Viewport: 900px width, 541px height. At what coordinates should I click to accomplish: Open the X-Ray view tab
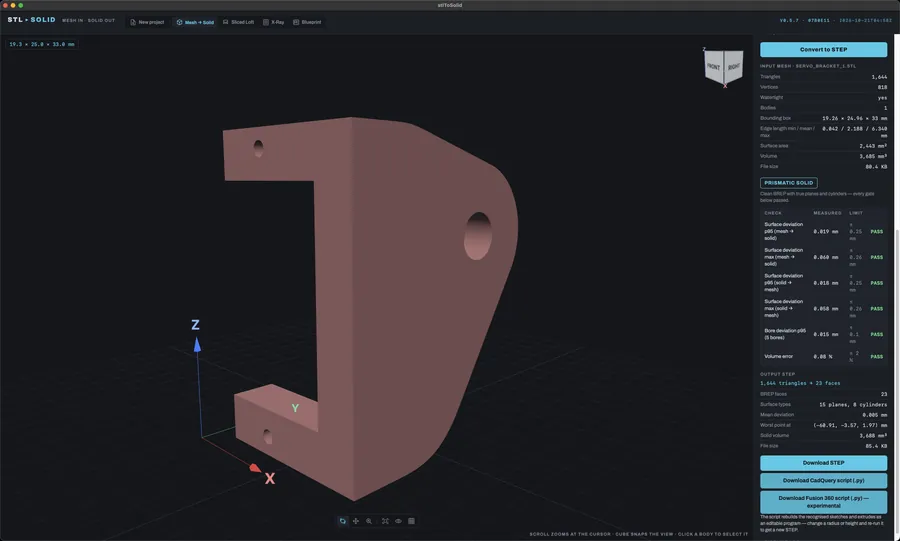pos(274,22)
